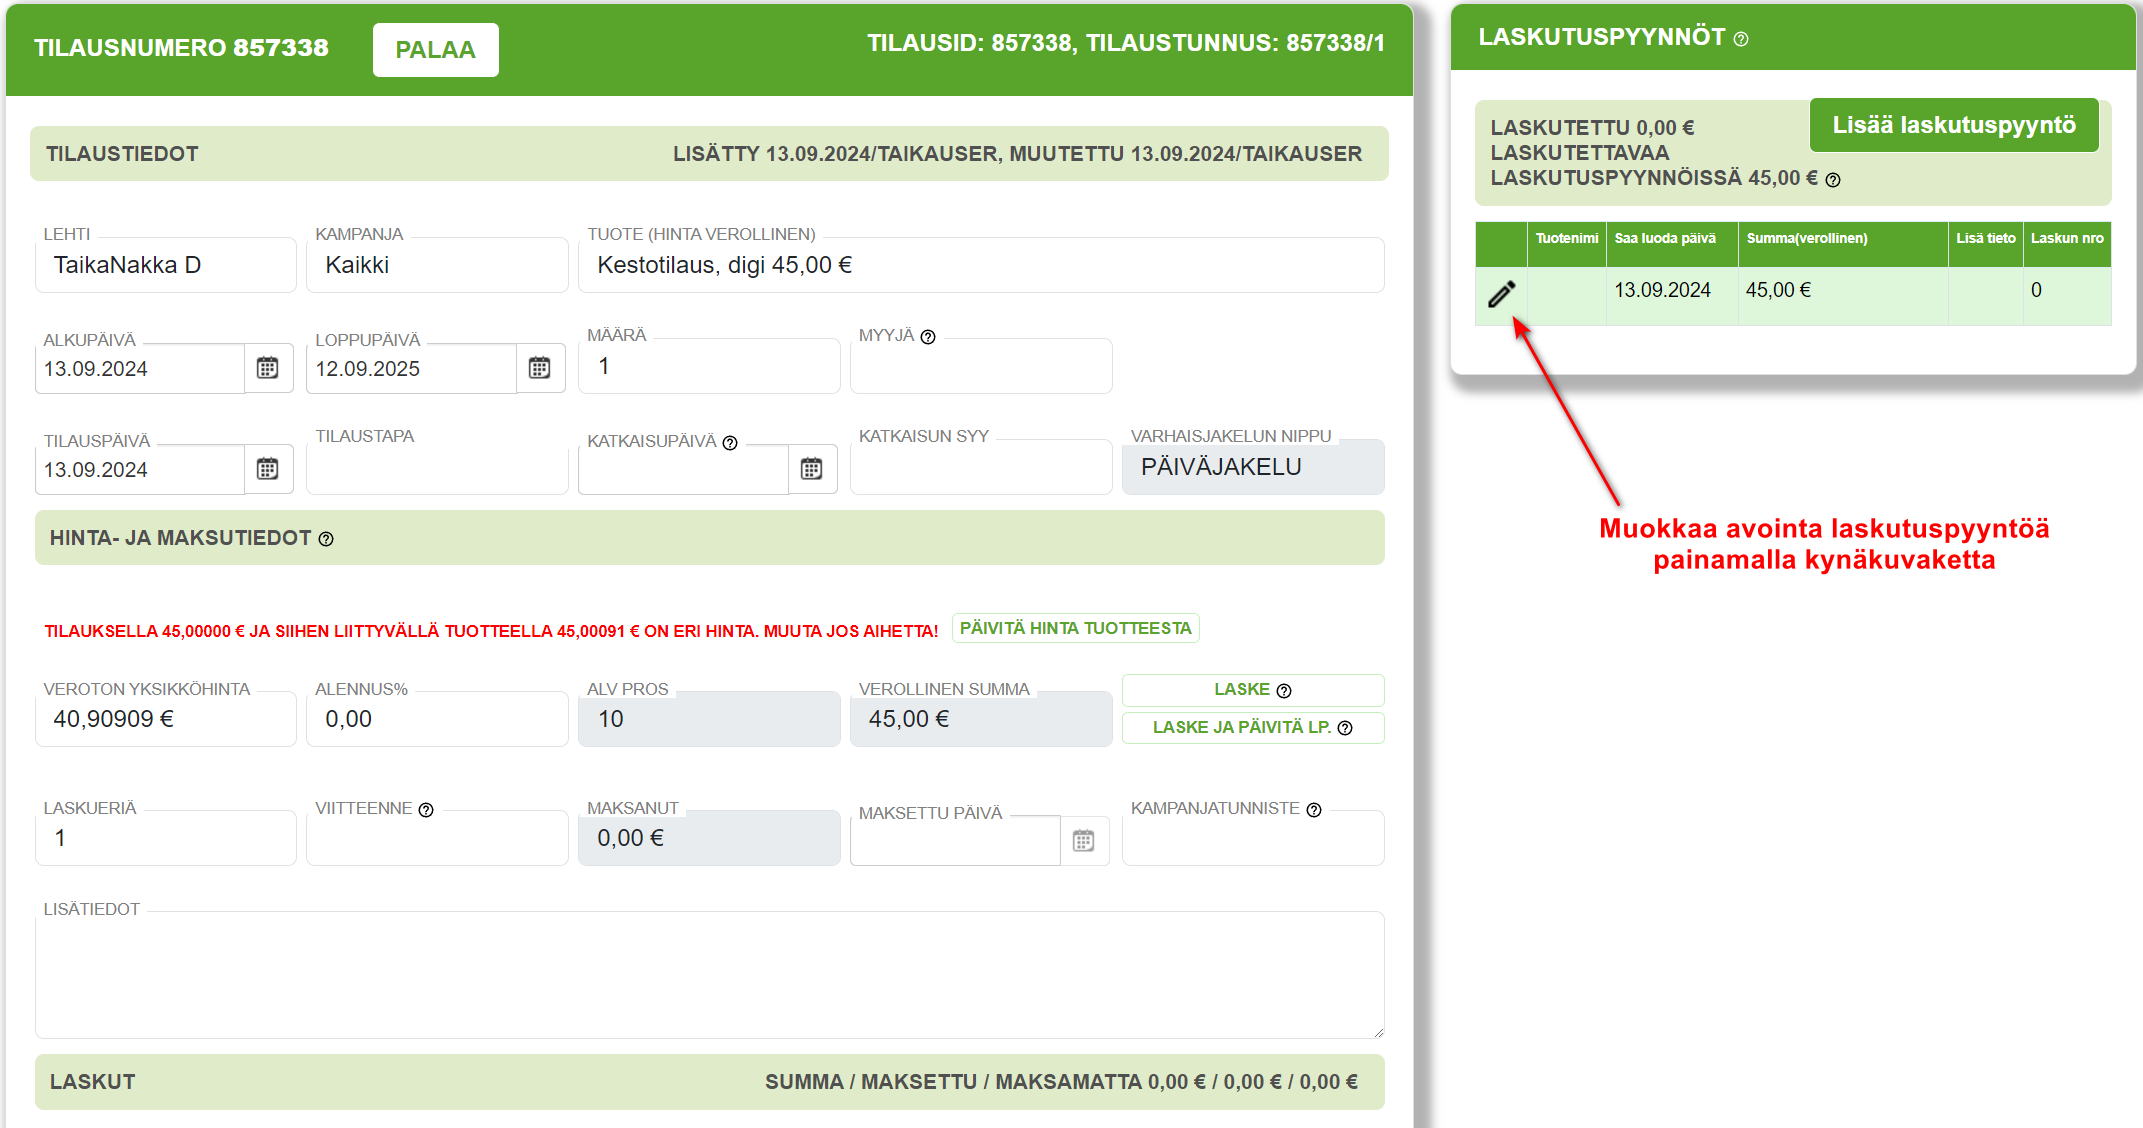2143x1128 pixels.
Task: Click the red price mismatch warning text
Action: pos(491,631)
